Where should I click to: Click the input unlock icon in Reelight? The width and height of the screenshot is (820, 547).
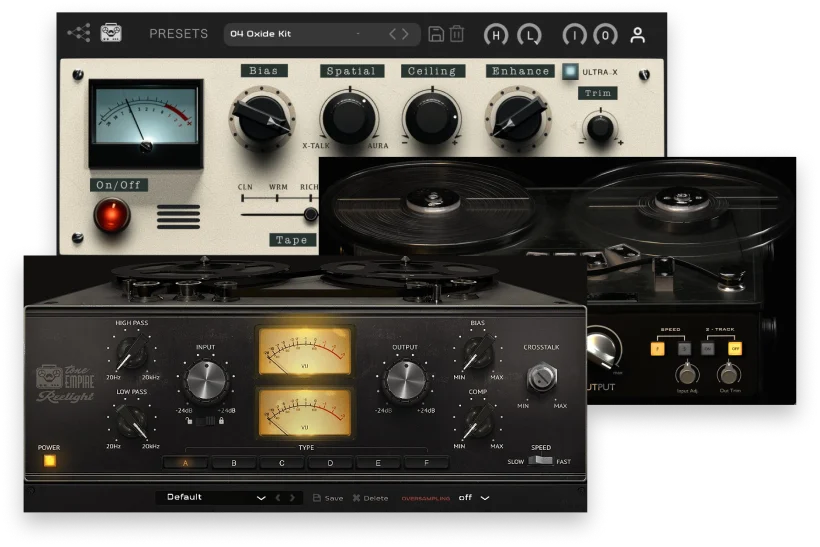tap(188, 420)
